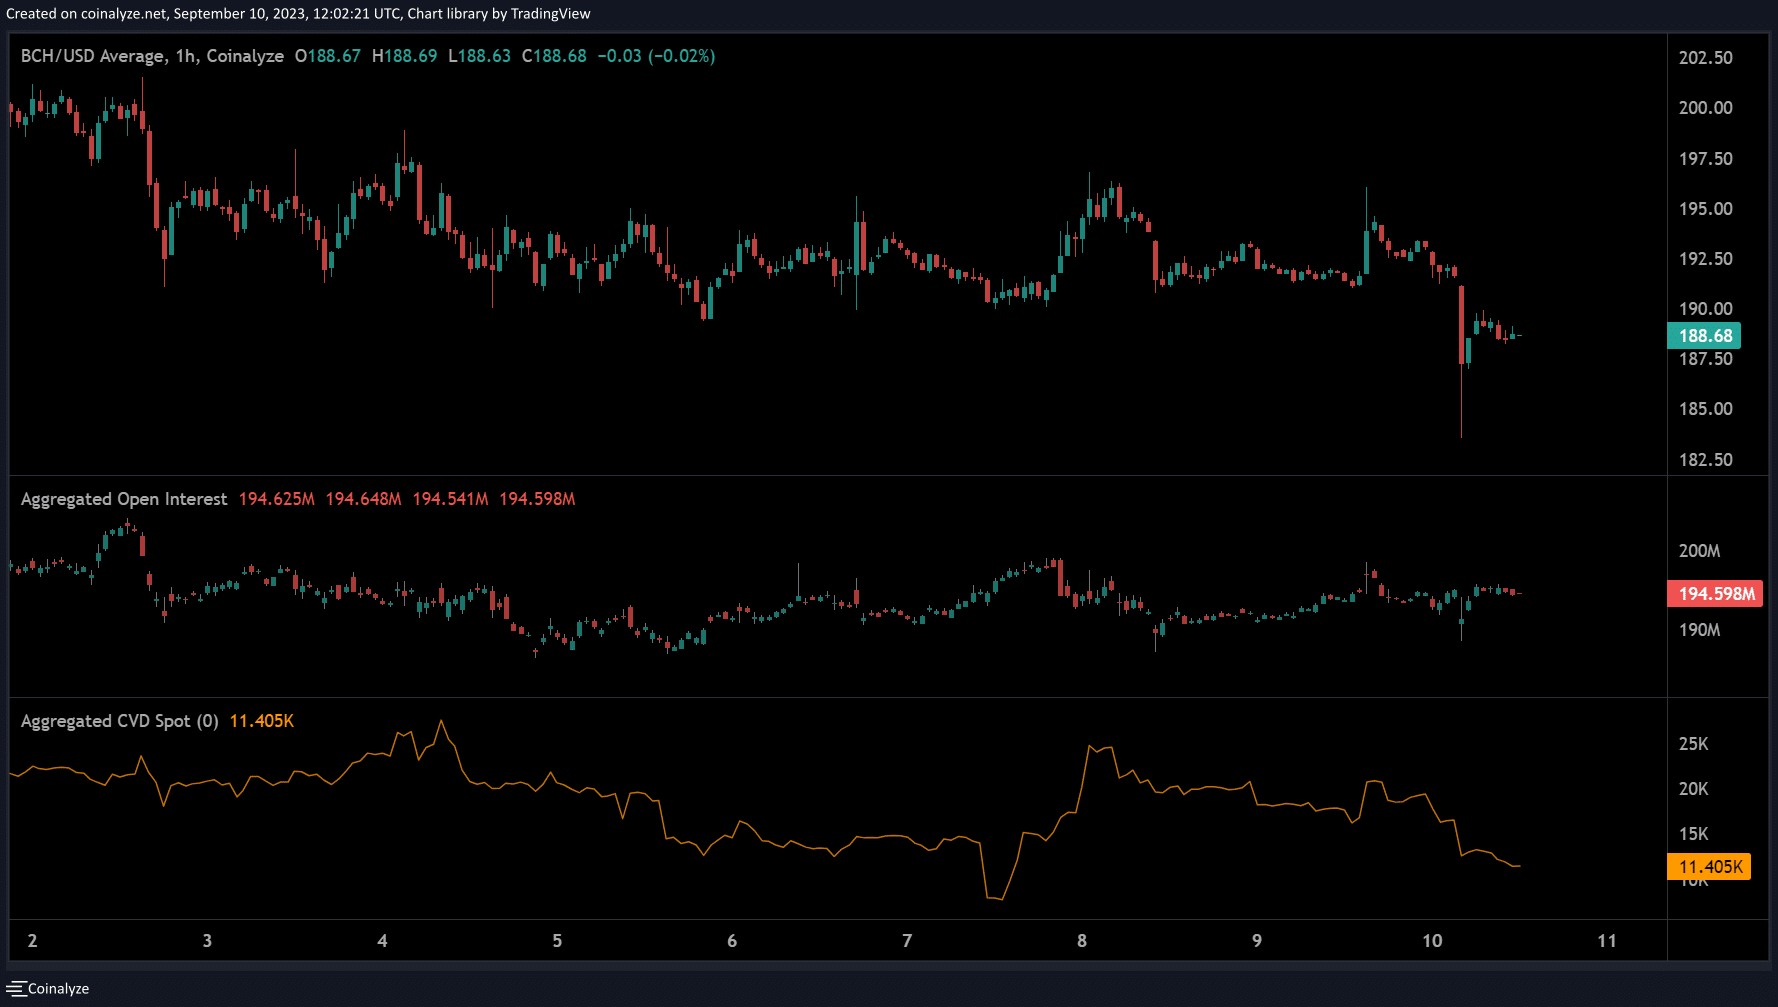Click date label 11 on time axis
1778x1007 pixels.
[1607, 940]
